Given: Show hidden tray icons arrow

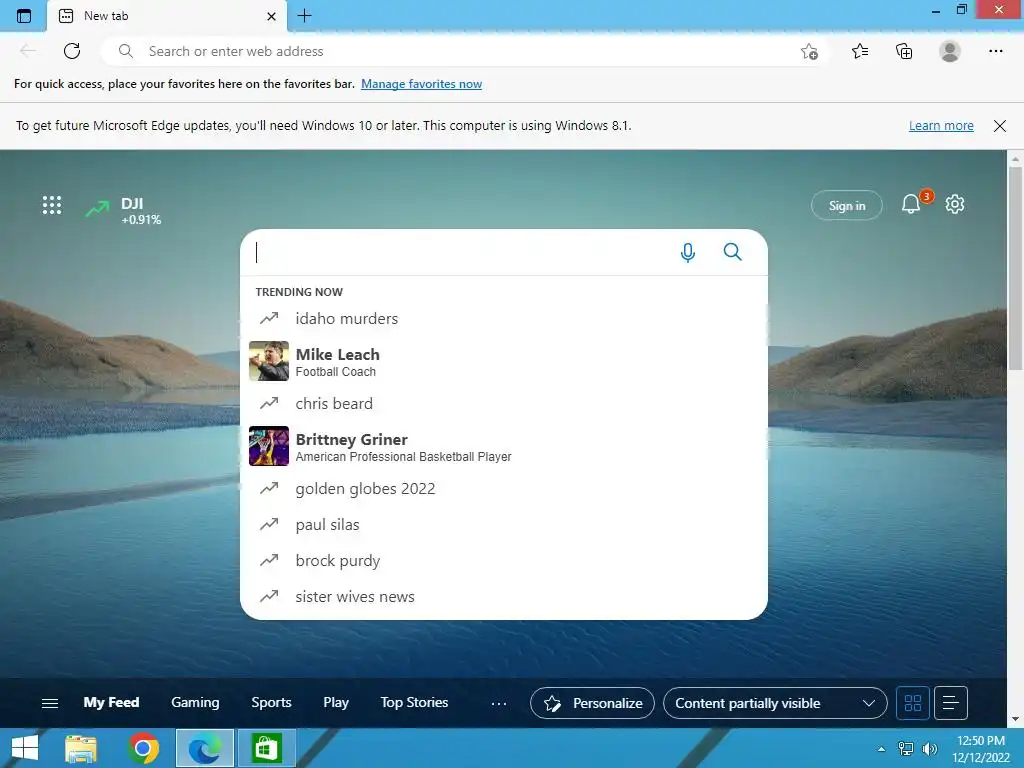Looking at the screenshot, I should tap(882, 749).
